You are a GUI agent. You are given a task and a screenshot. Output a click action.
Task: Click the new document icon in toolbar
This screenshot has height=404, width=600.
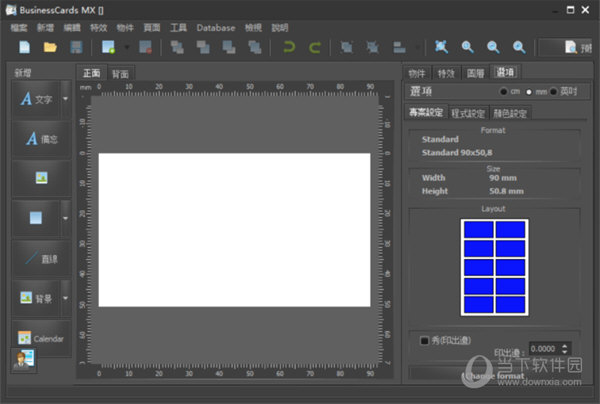click(23, 47)
